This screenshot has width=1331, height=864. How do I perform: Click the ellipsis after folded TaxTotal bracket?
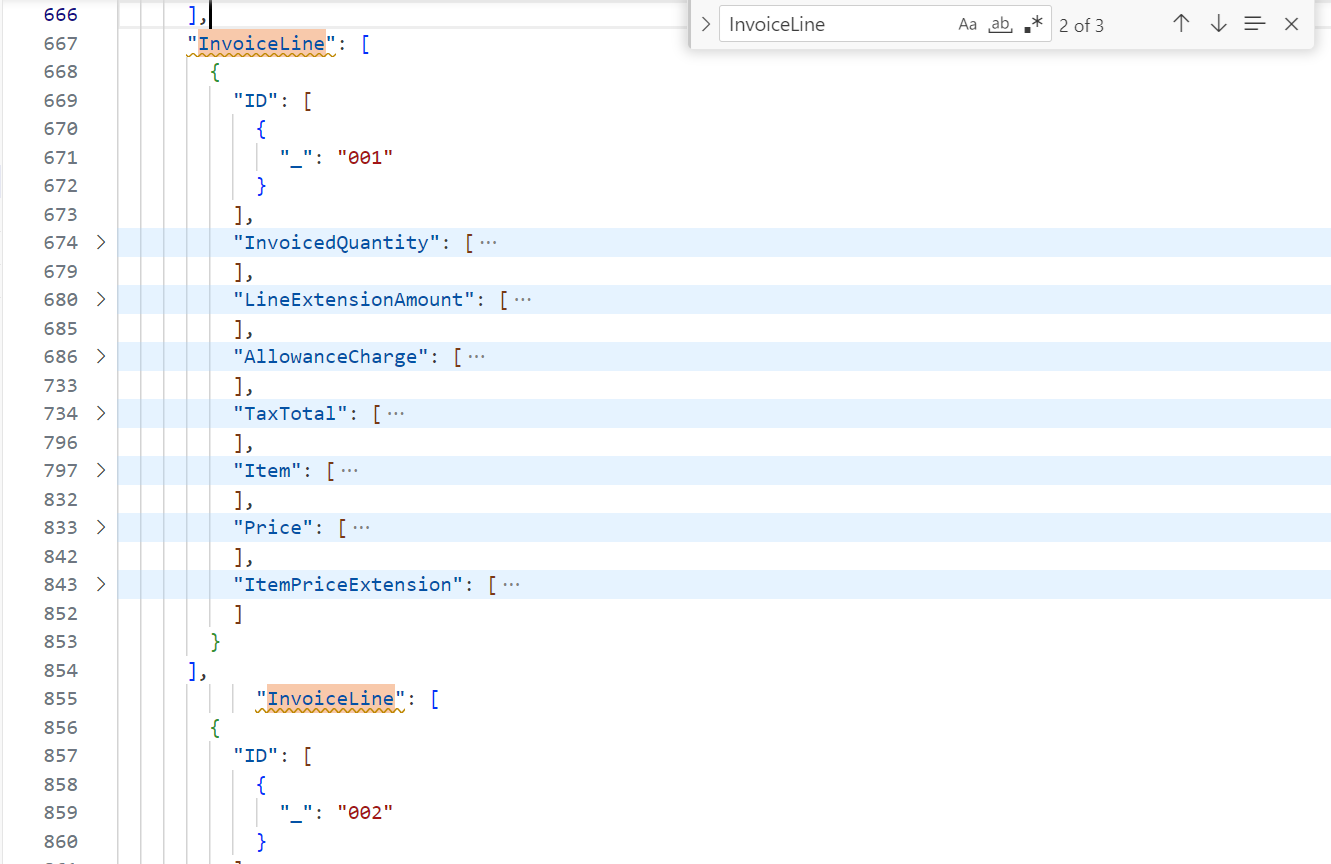point(396,413)
